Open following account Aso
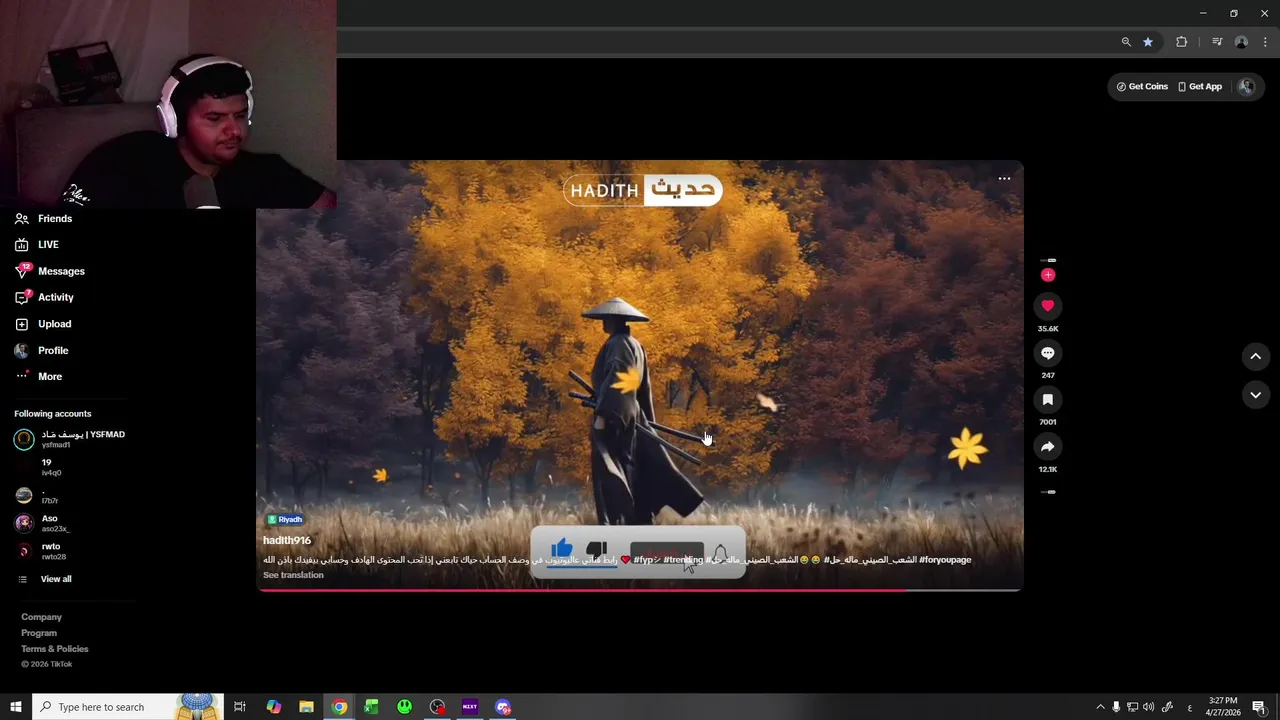The width and height of the screenshot is (1280, 720). [42, 523]
